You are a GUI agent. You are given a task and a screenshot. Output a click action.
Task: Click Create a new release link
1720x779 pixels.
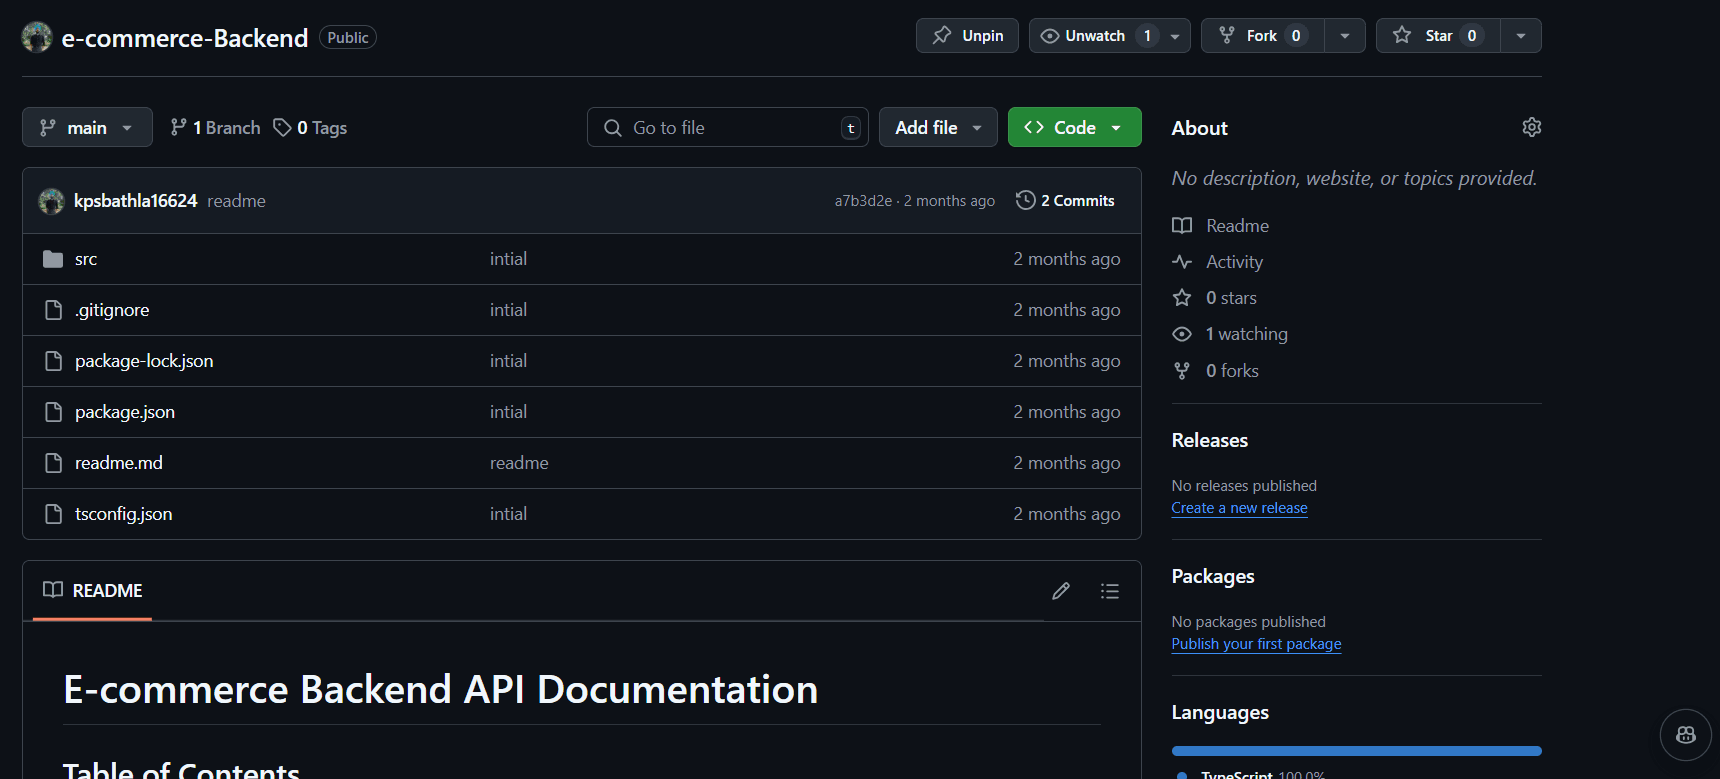(x=1239, y=508)
